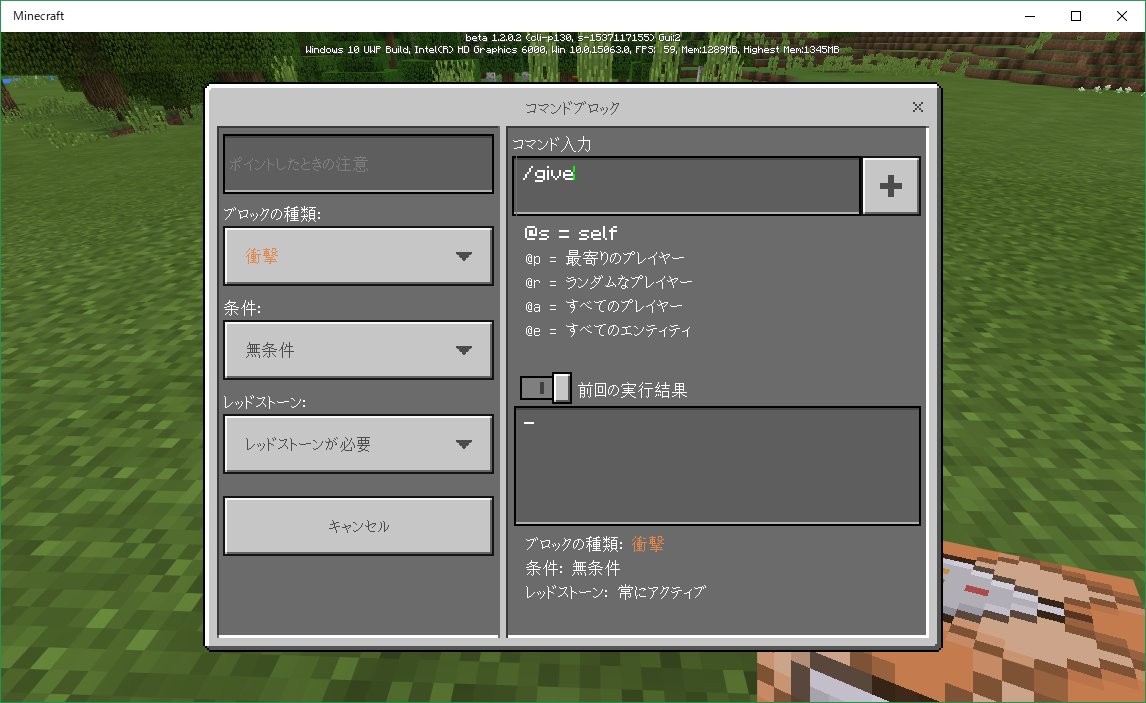Focus the command input field containing /give
The width and height of the screenshot is (1146, 703).
[x=686, y=186]
